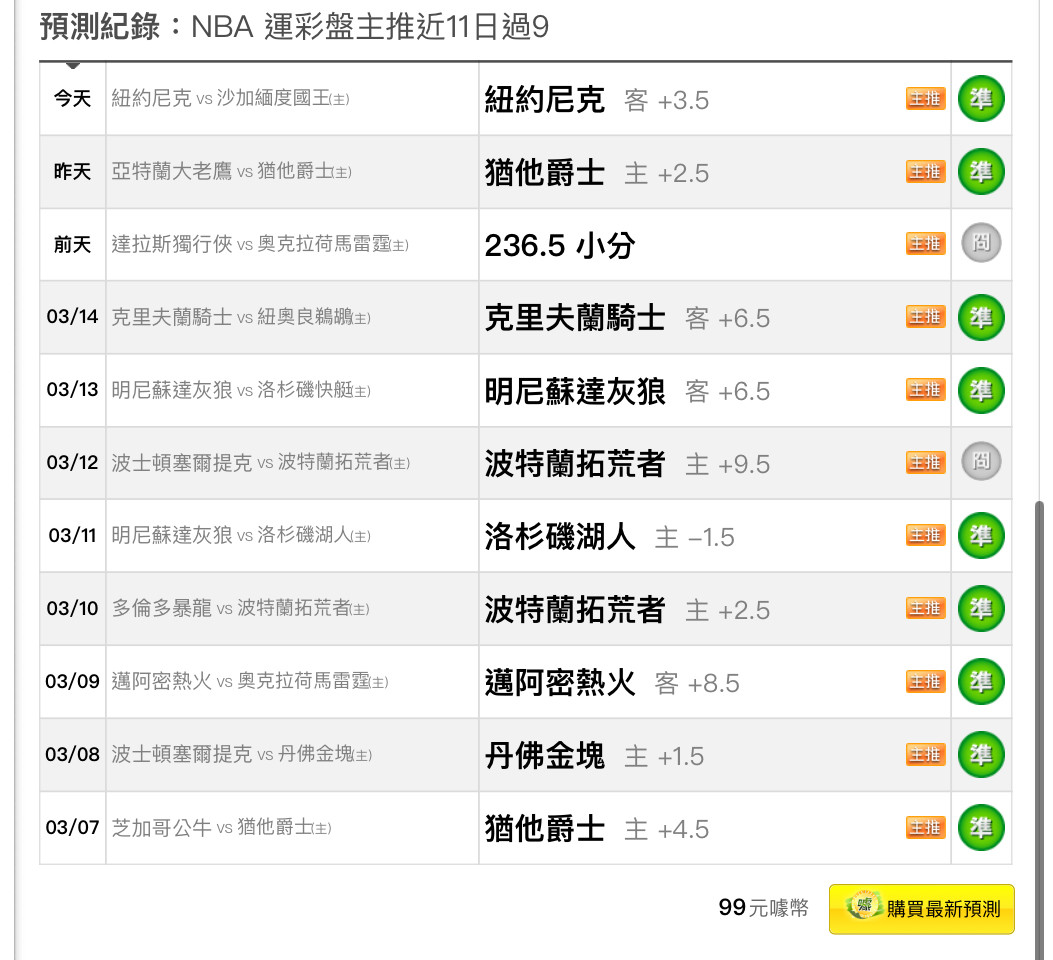Select prediction 洛杉磯湖人 主 -1.5
Image resolution: width=1053 pixels, height=960 pixels.
(x=610, y=537)
